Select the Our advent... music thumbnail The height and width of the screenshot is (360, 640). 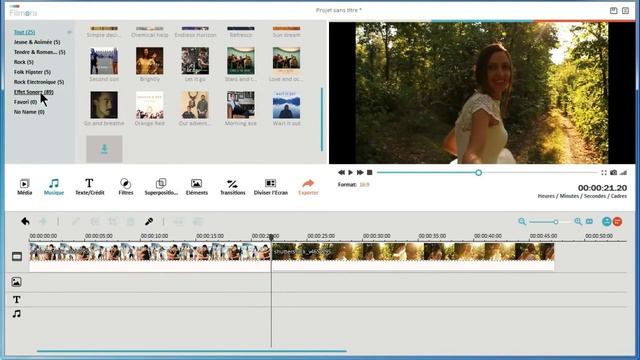coord(195,105)
